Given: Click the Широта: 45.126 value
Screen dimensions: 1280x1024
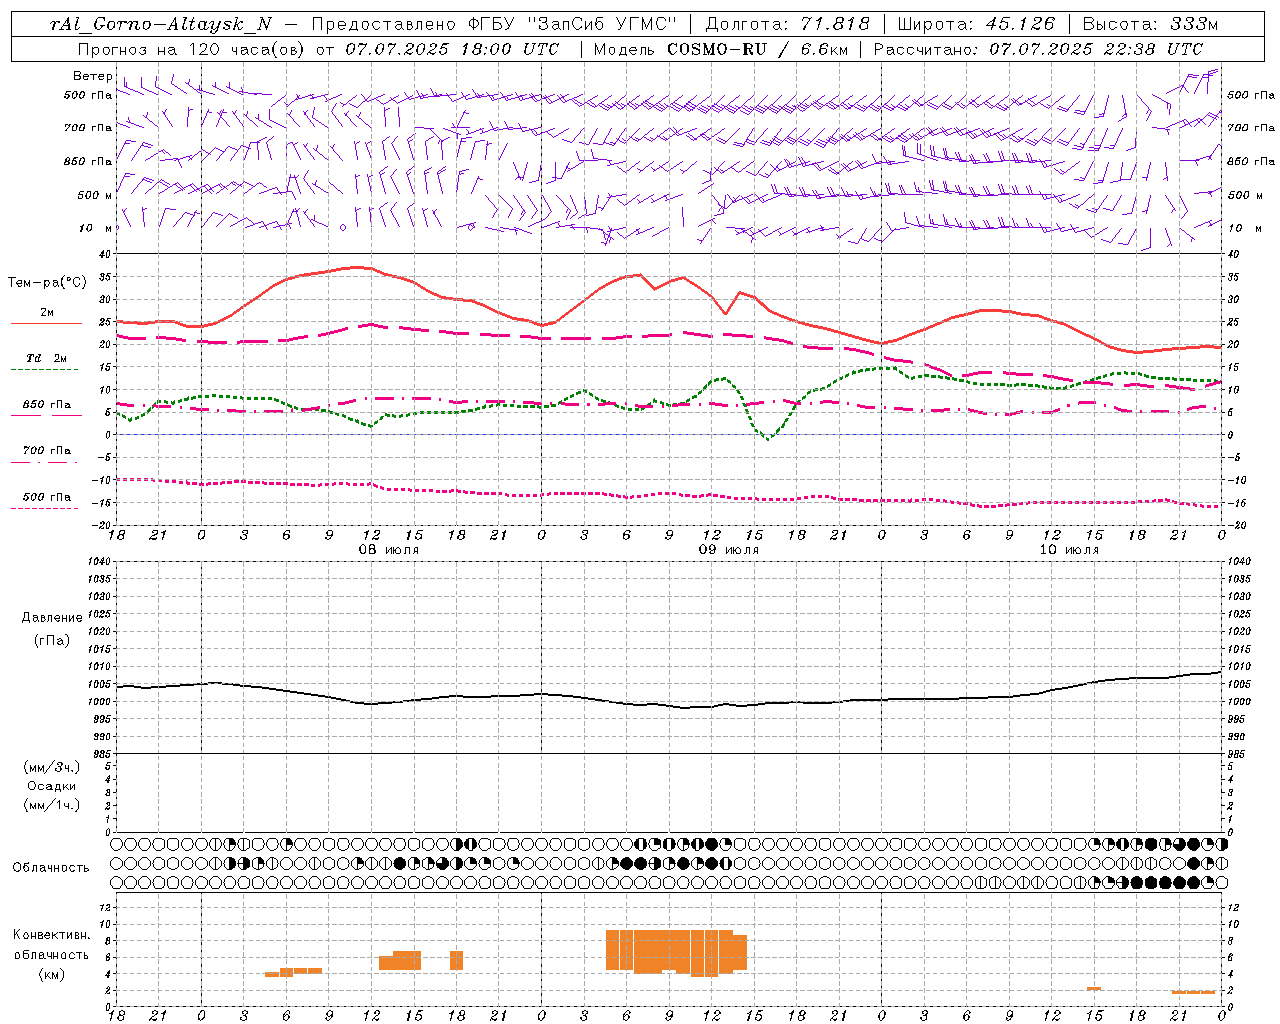Looking at the screenshot, I should pyautogui.click(x=975, y=24).
